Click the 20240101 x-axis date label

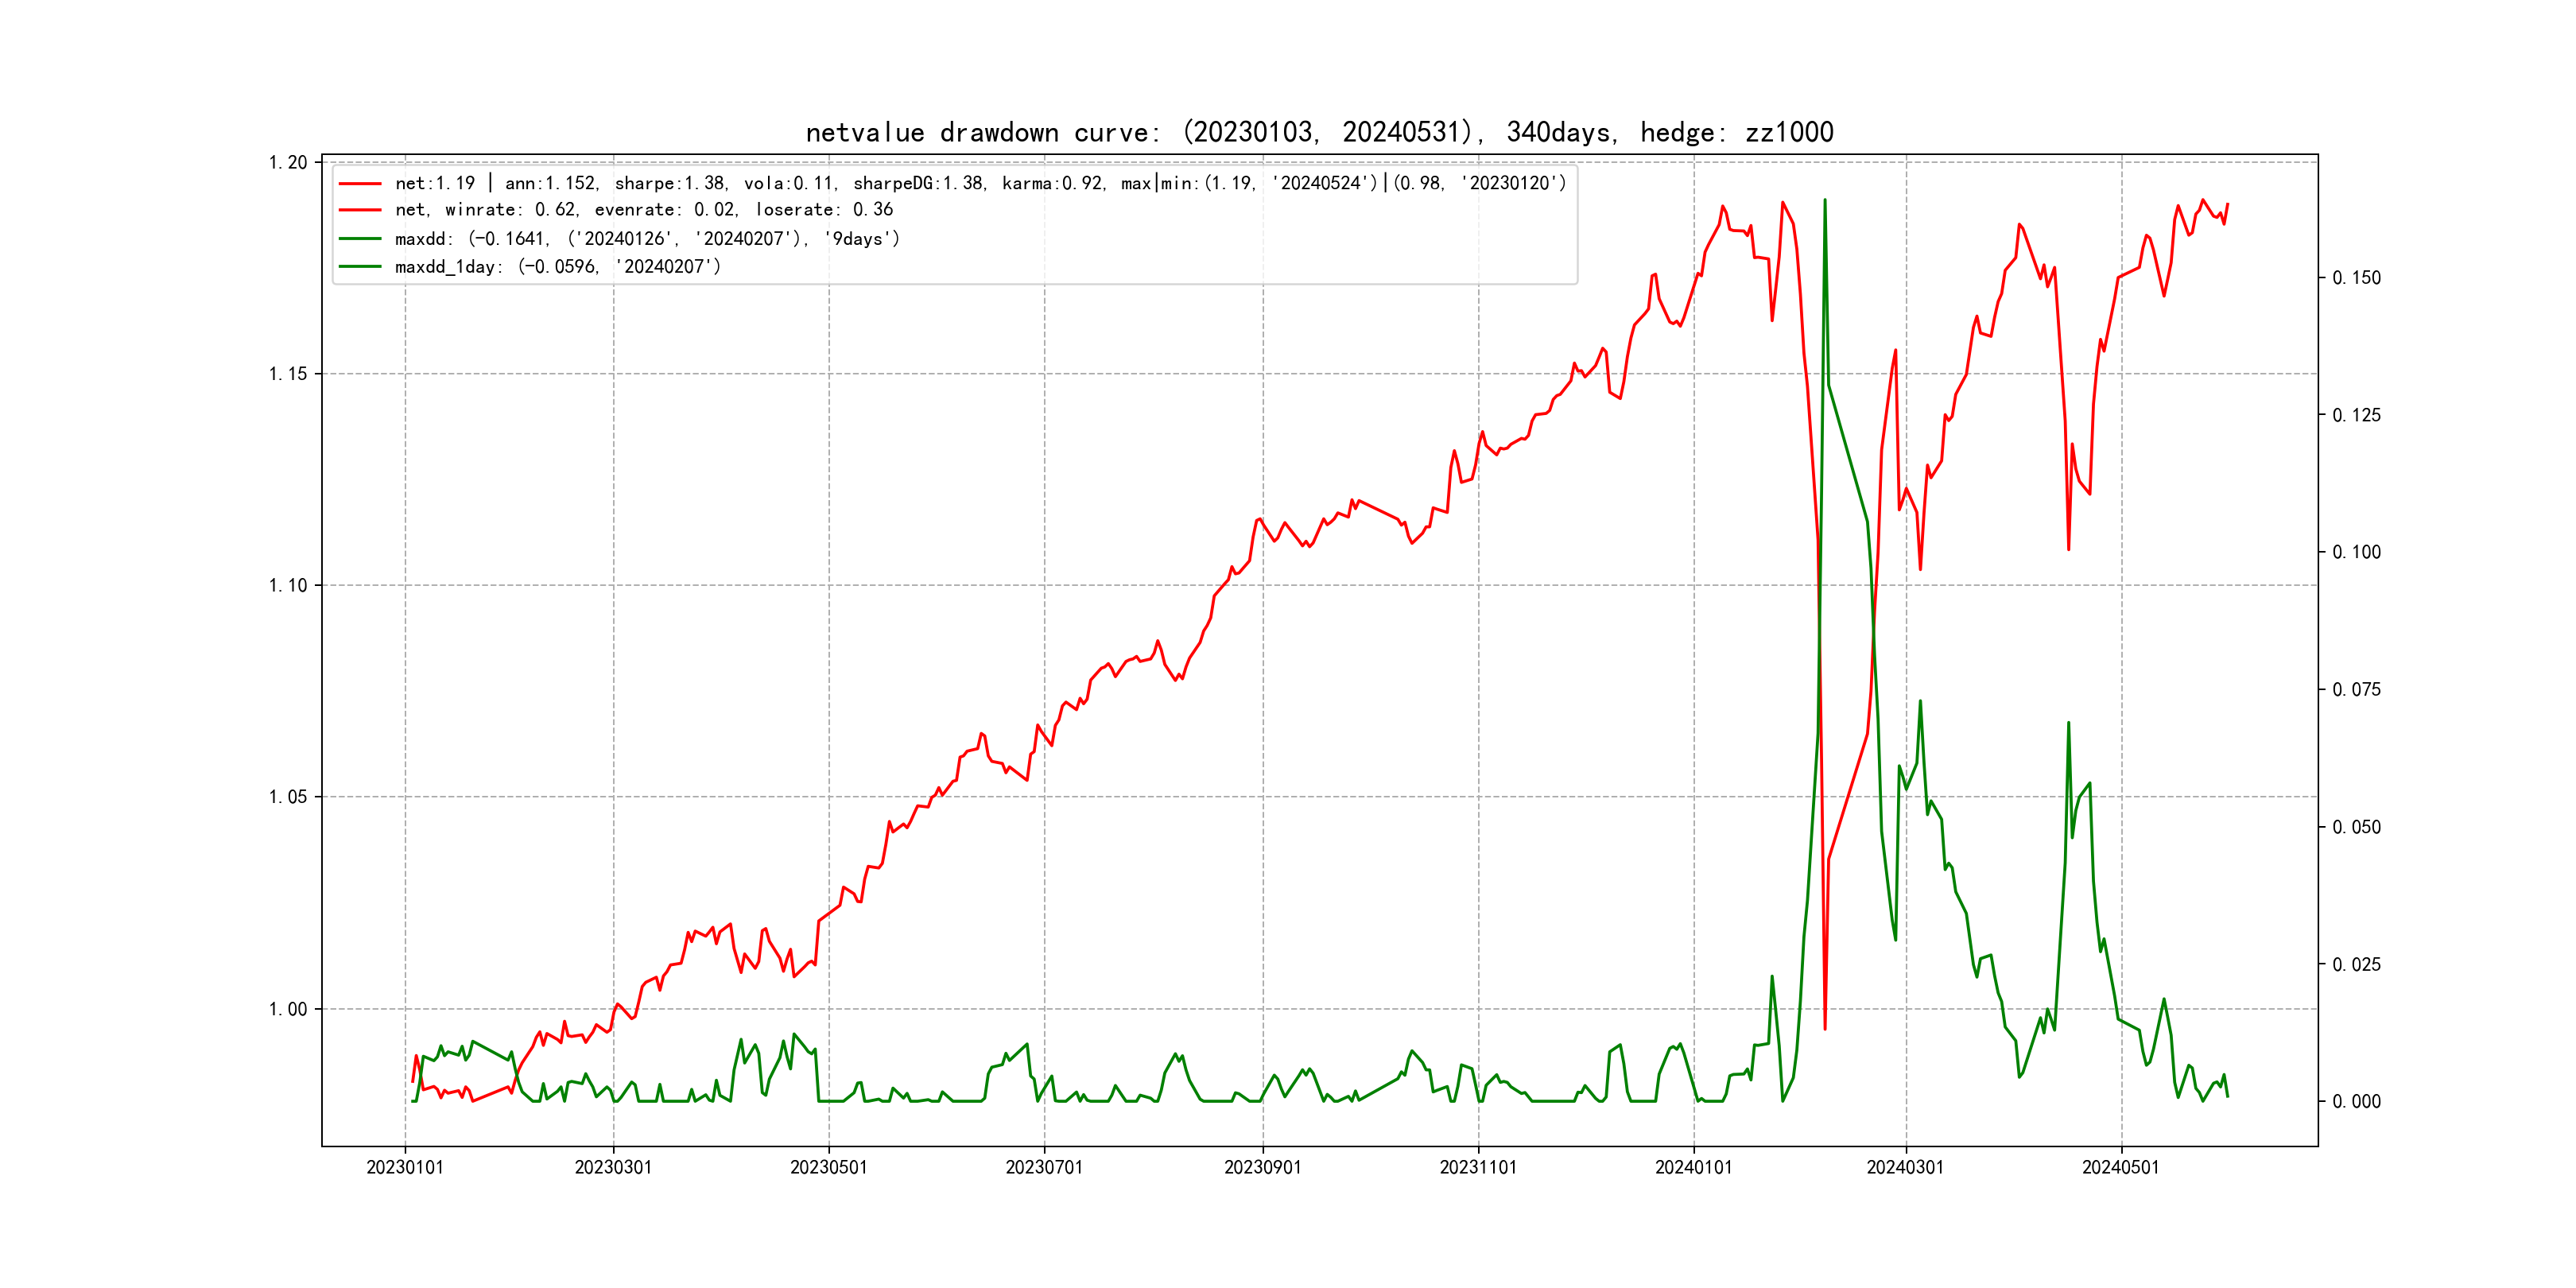point(1694,1167)
